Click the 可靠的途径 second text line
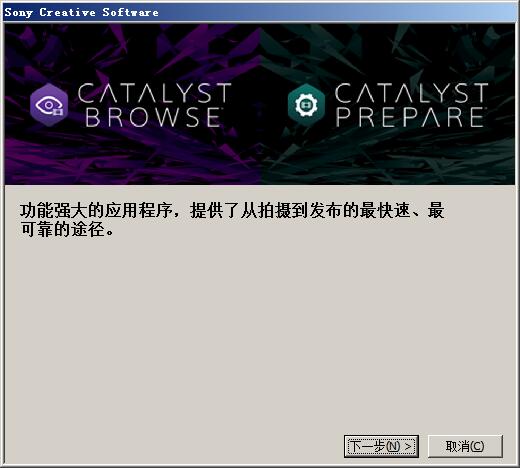 67,230
